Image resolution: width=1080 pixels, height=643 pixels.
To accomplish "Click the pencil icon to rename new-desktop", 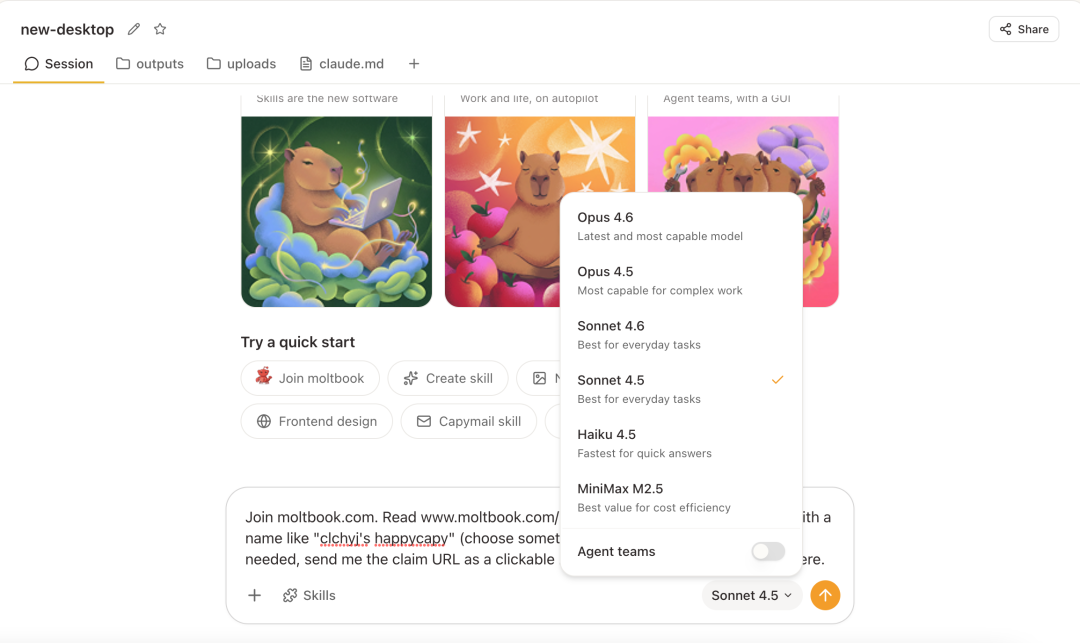I will coord(134,29).
